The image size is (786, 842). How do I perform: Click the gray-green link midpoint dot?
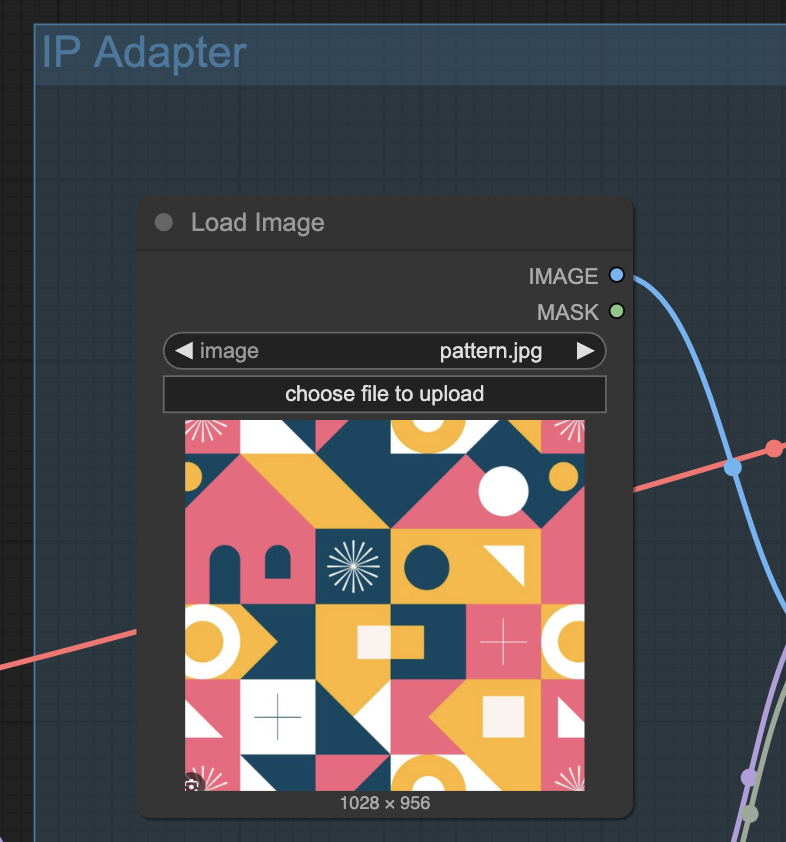[750, 814]
